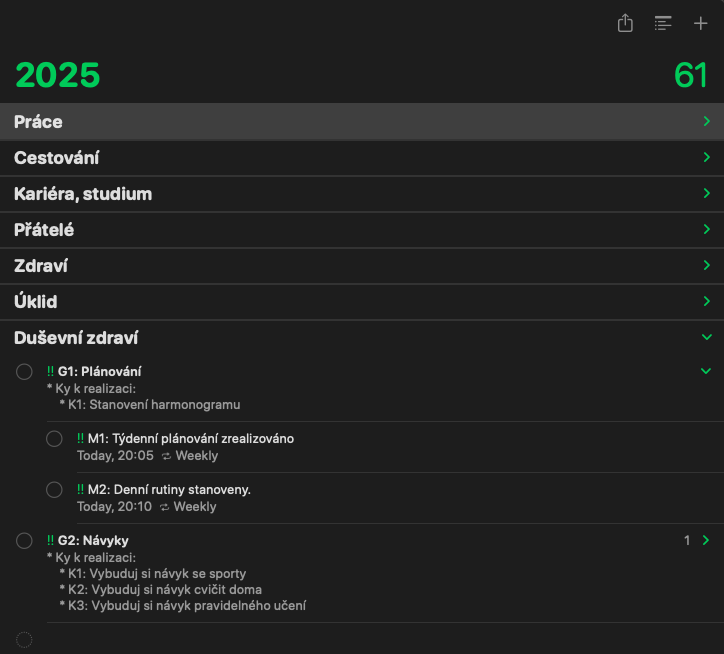Image resolution: width=724 pixels, height=654 pixels.
Task: Select the Kariéra, studium section
Action: tap(83, 194)
